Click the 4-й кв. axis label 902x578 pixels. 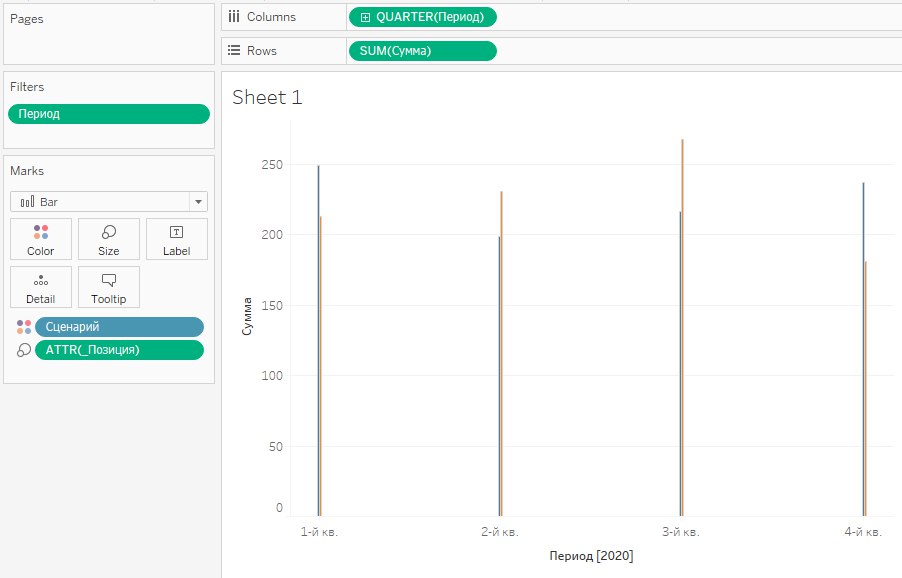pyautogui.click(x=863, y=532)
